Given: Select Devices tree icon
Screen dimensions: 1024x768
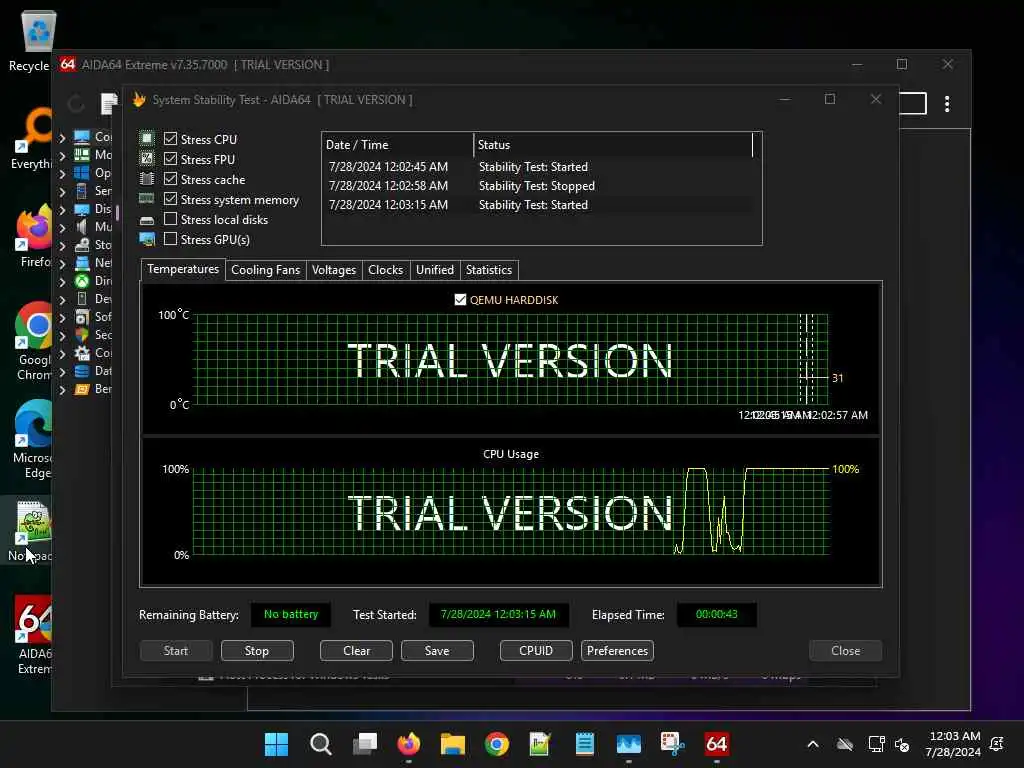Looking at the screenshot, I should pyautogui.click(x=82, y=298).
